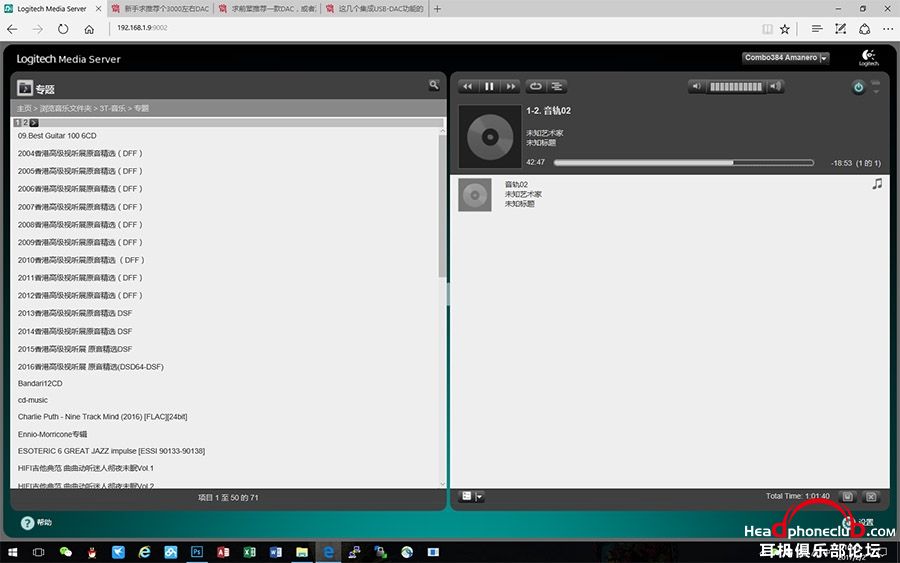Image resolution: width=900 pixels, height=563 pixels.
Task: Open the Ennio-Morricone专辑 folder
Action: pos(52,434)
